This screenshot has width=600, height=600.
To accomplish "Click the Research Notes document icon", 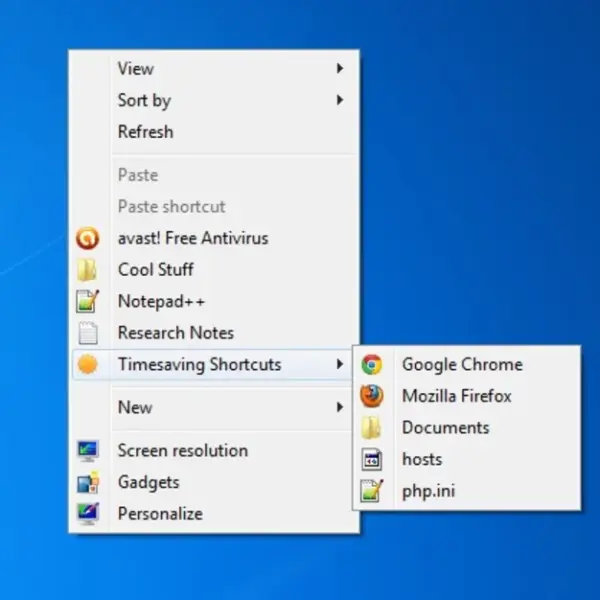I will point(88,333).
